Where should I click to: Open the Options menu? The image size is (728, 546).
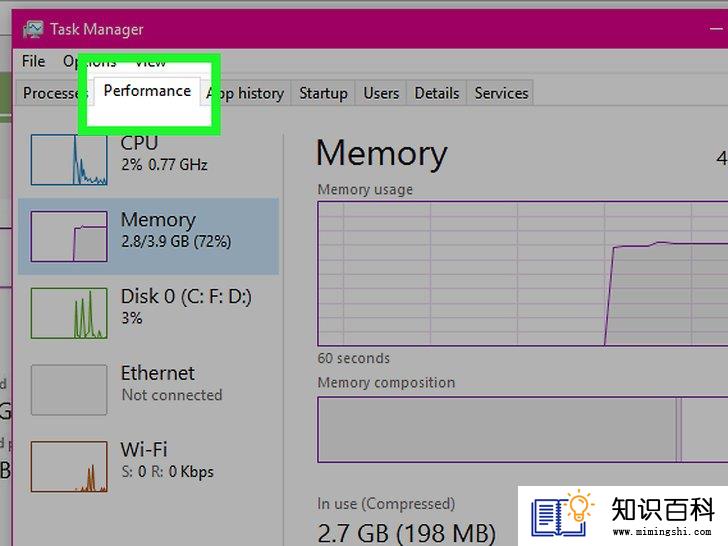(x=90, y=61)
